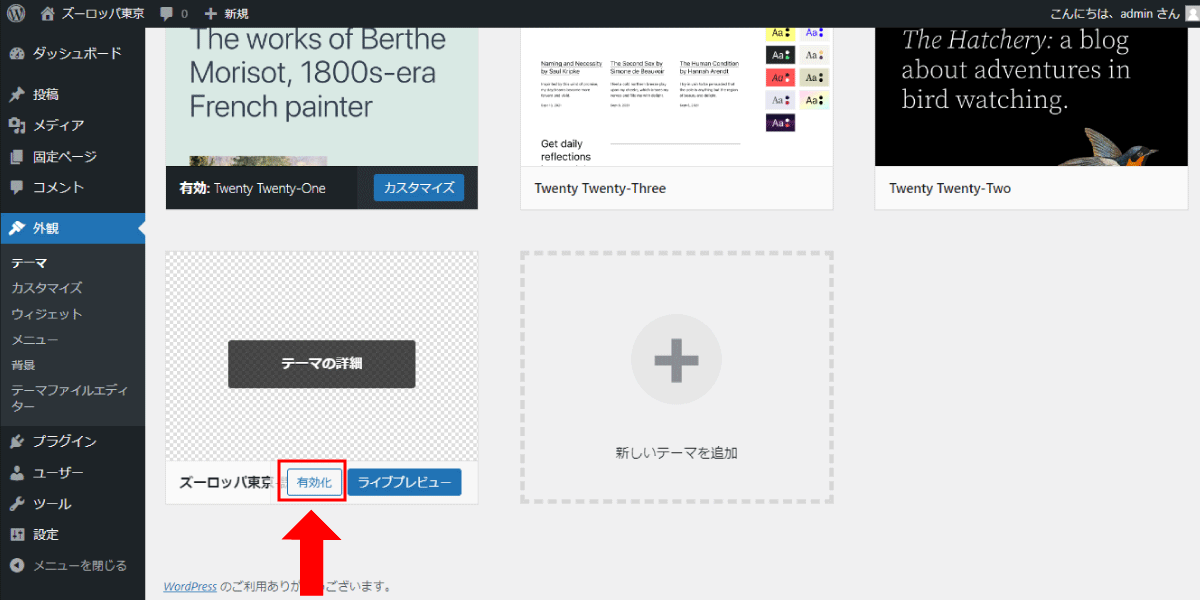Screen dimensions: 1200x600
Task: Click the WordPress footer link
Action: [190, 586]
